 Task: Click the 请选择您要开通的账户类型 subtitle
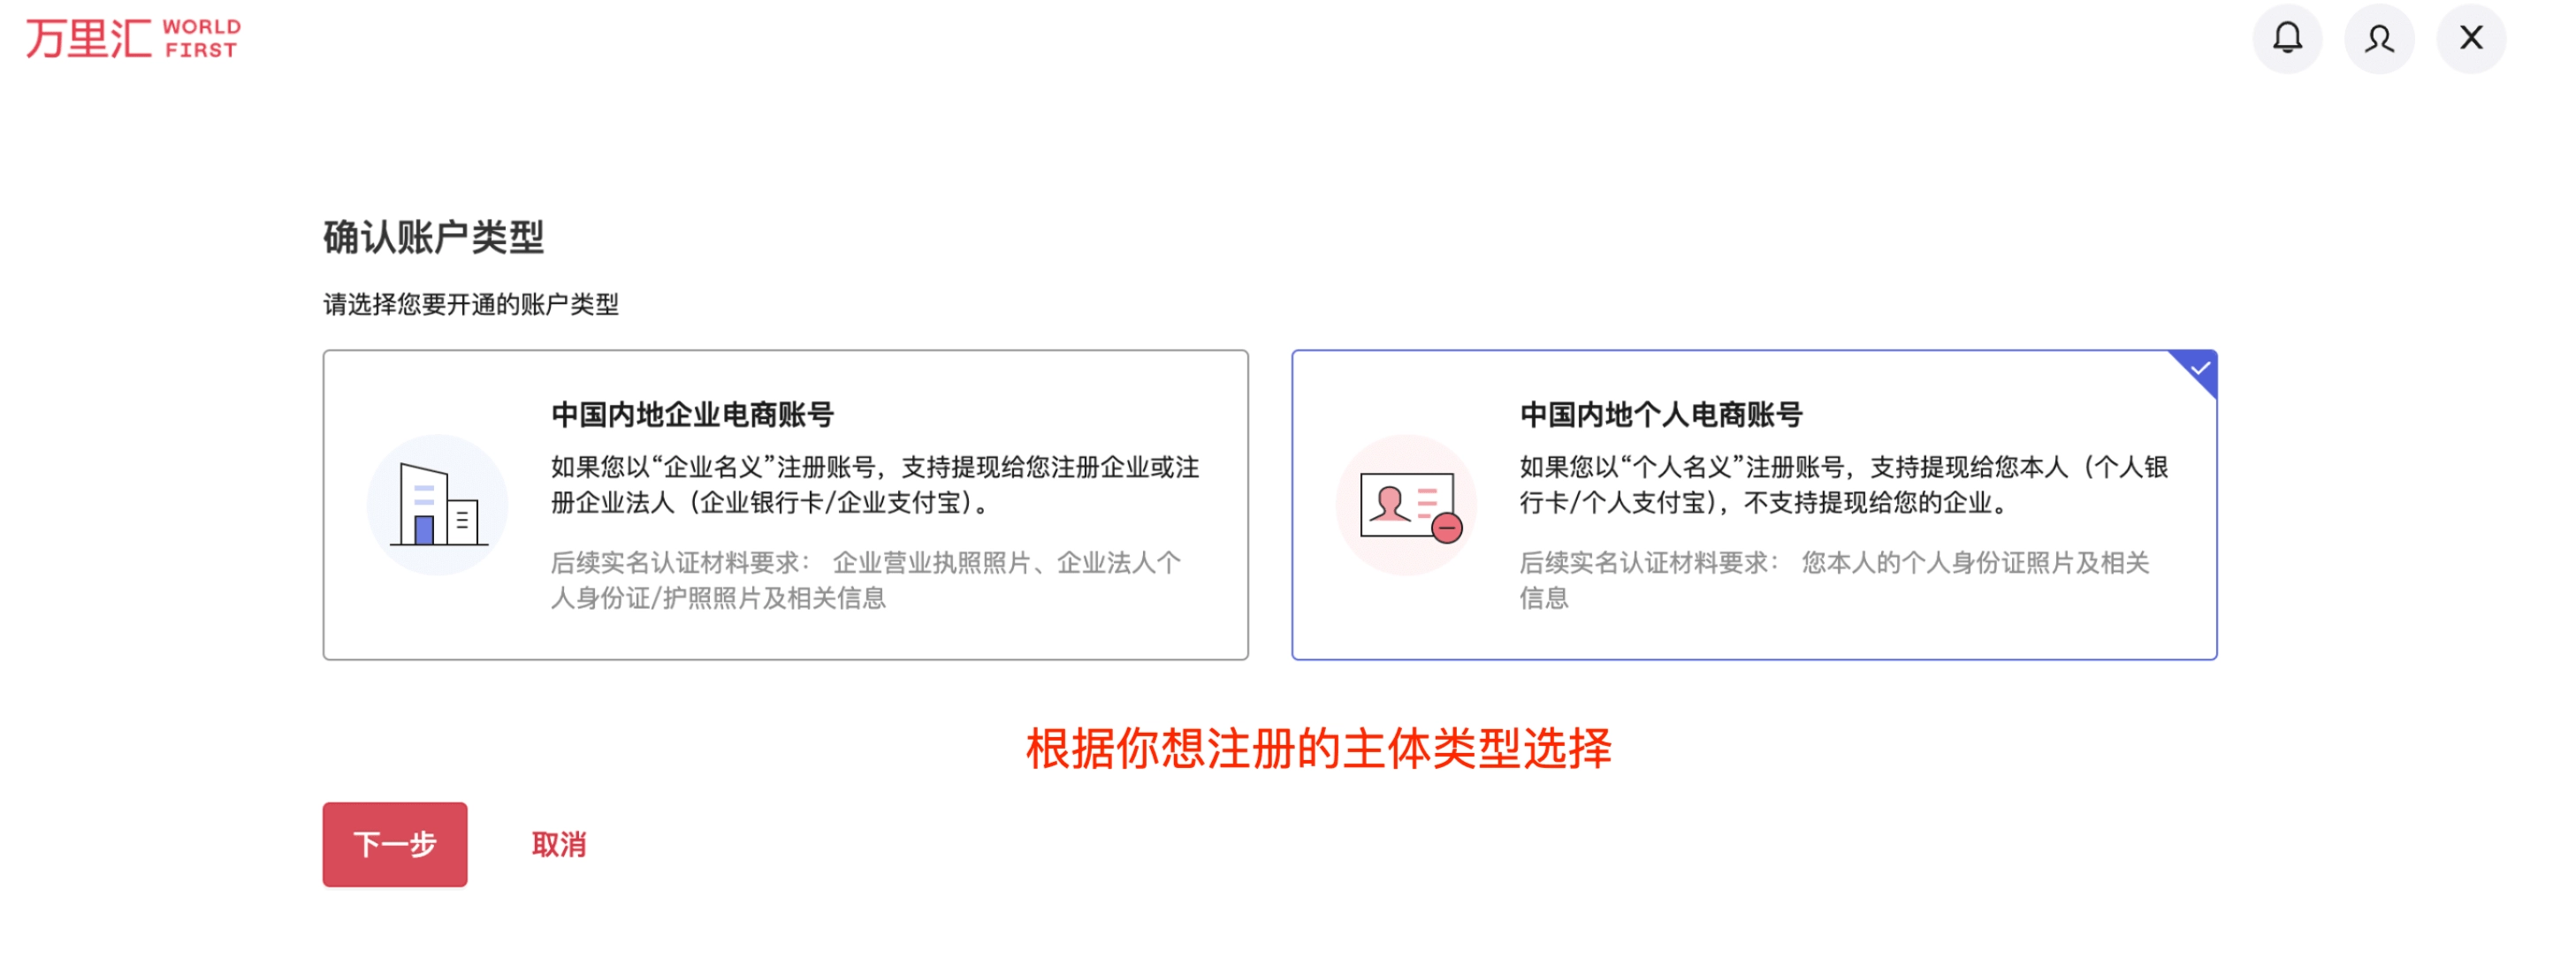pyautogui.click(x=471, y=305)
